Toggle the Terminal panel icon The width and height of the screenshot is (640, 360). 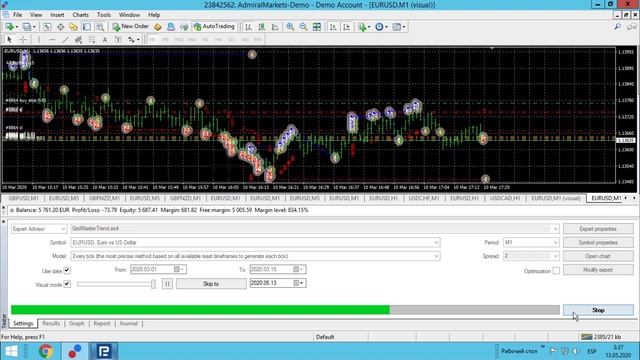[x=87, y=27]
